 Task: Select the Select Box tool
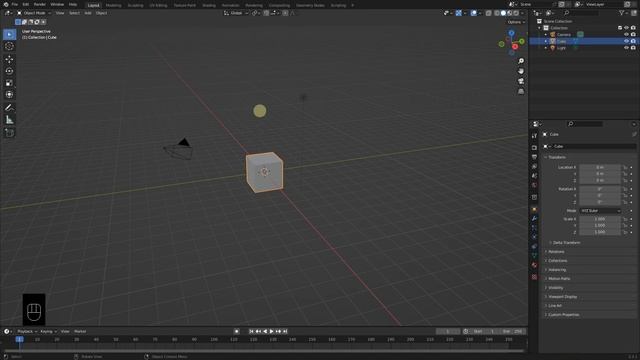9,34
